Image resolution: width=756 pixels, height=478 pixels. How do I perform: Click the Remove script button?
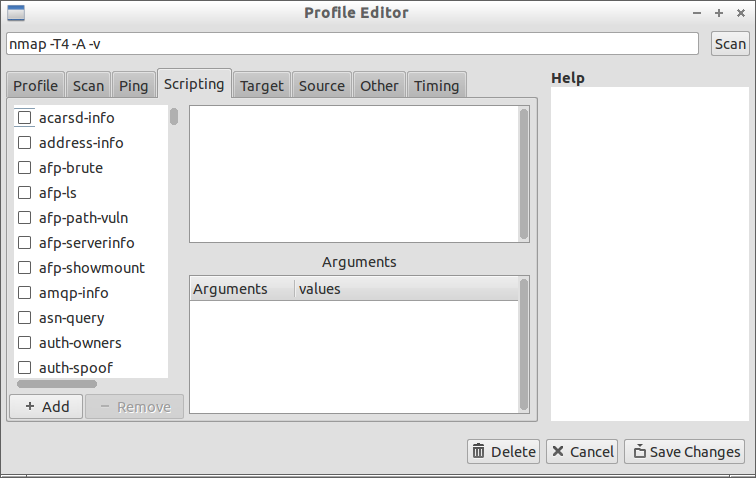click(135, 407)
